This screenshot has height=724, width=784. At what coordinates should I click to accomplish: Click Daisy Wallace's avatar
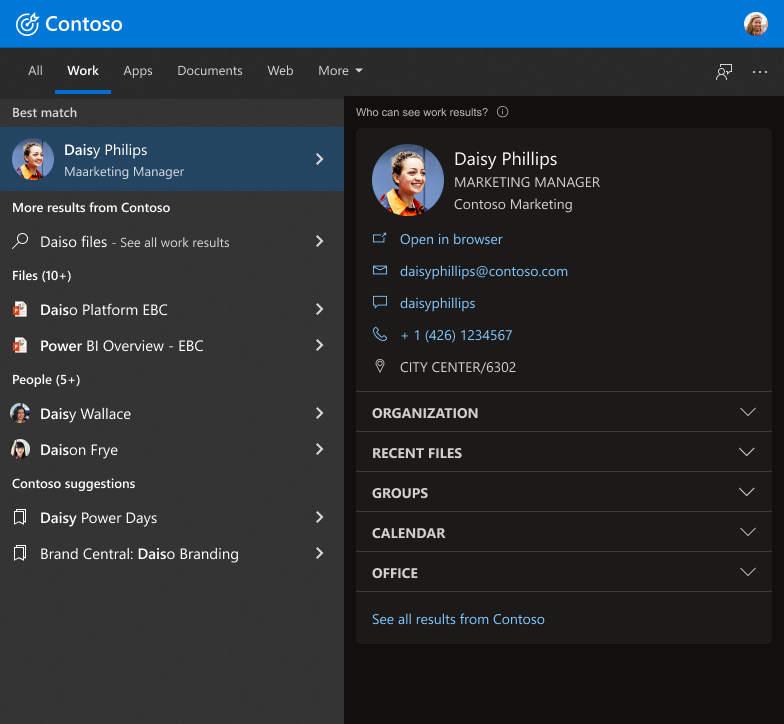20,414
